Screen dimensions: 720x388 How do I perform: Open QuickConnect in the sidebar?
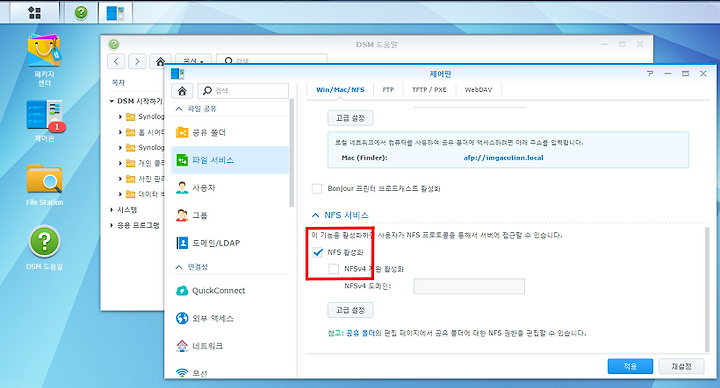tap(230, 291)
